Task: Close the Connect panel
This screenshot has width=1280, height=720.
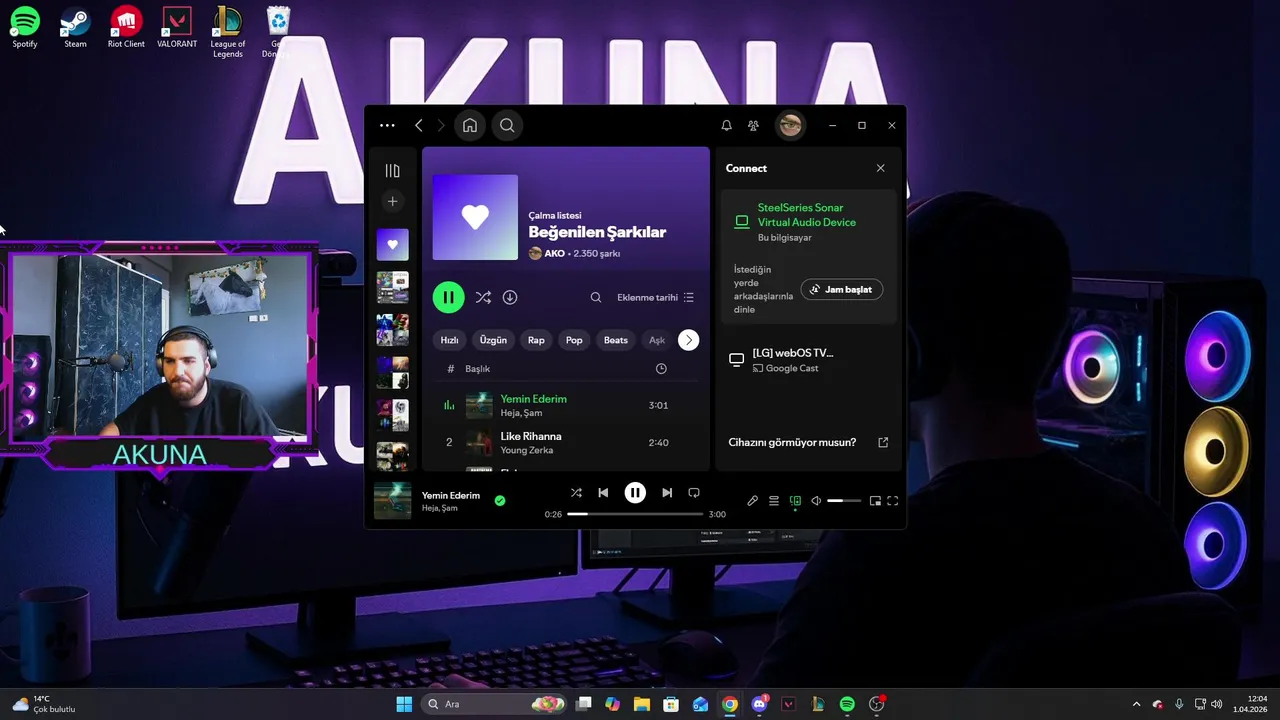Action: click(880, 168)
